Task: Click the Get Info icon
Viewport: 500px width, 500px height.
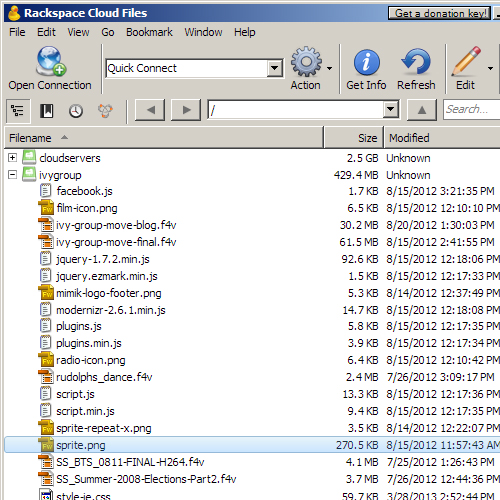Action: coord(366,62)
